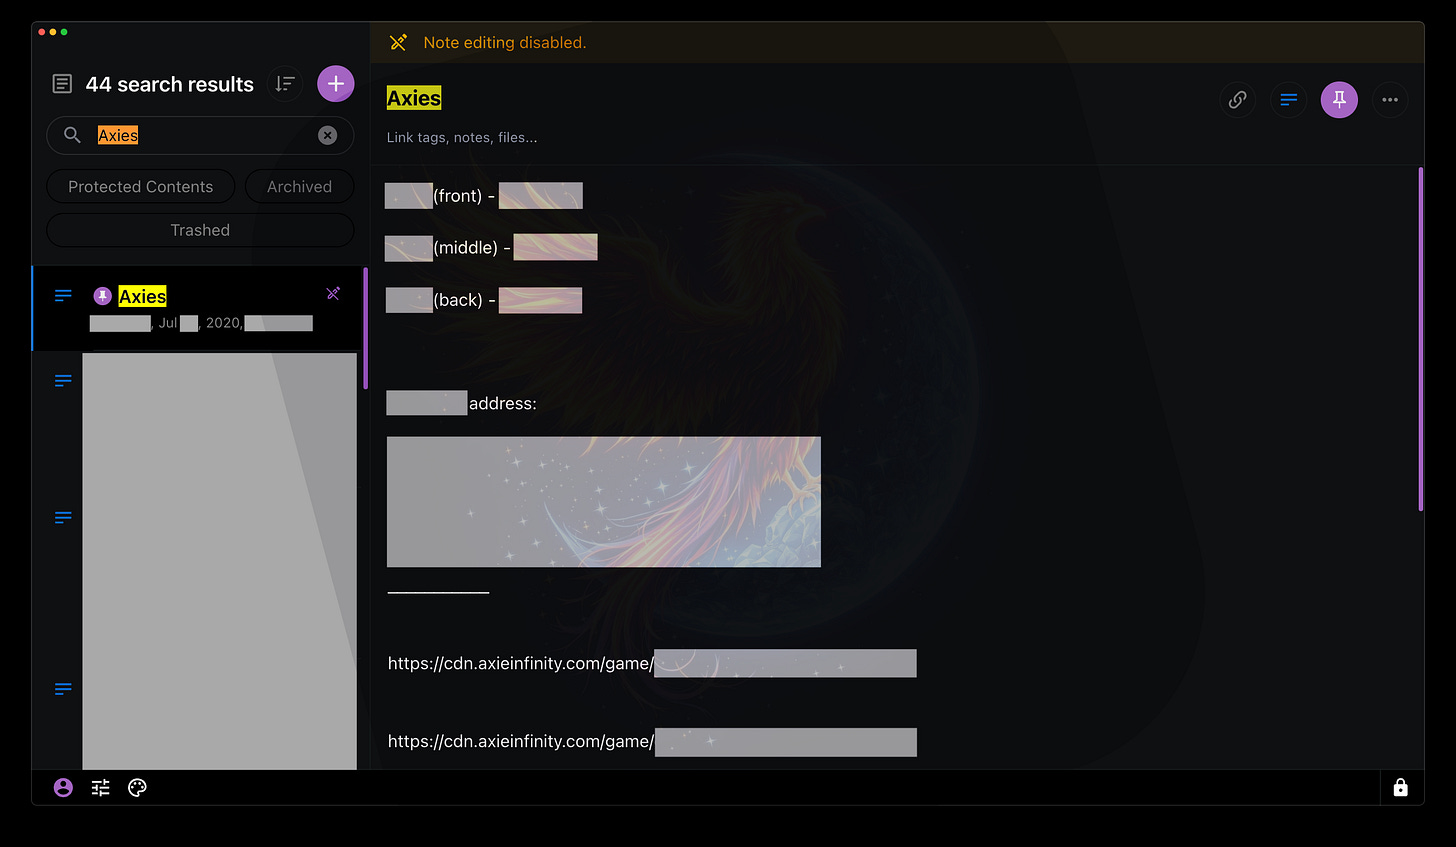Click the "(front) -" text line
The width and height of the screenshot is (1456, 847).
tap(464, 196)
